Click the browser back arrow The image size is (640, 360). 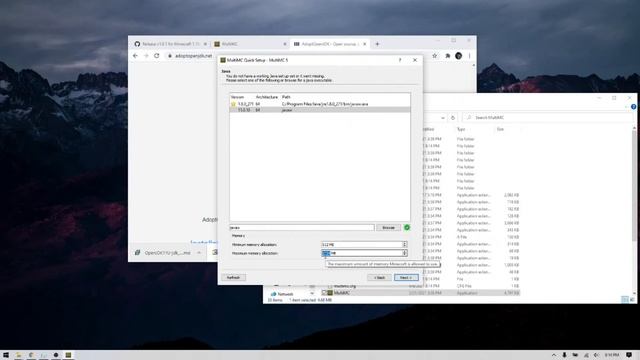(136, 56)
